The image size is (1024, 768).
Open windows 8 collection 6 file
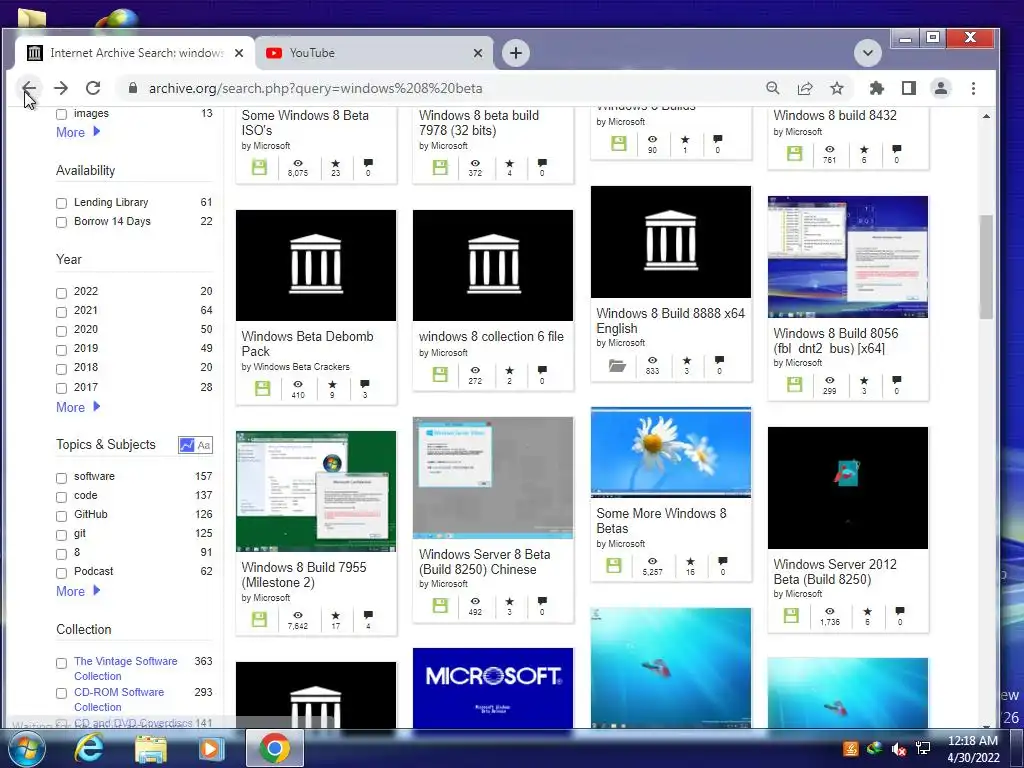[x=491, y=336]
